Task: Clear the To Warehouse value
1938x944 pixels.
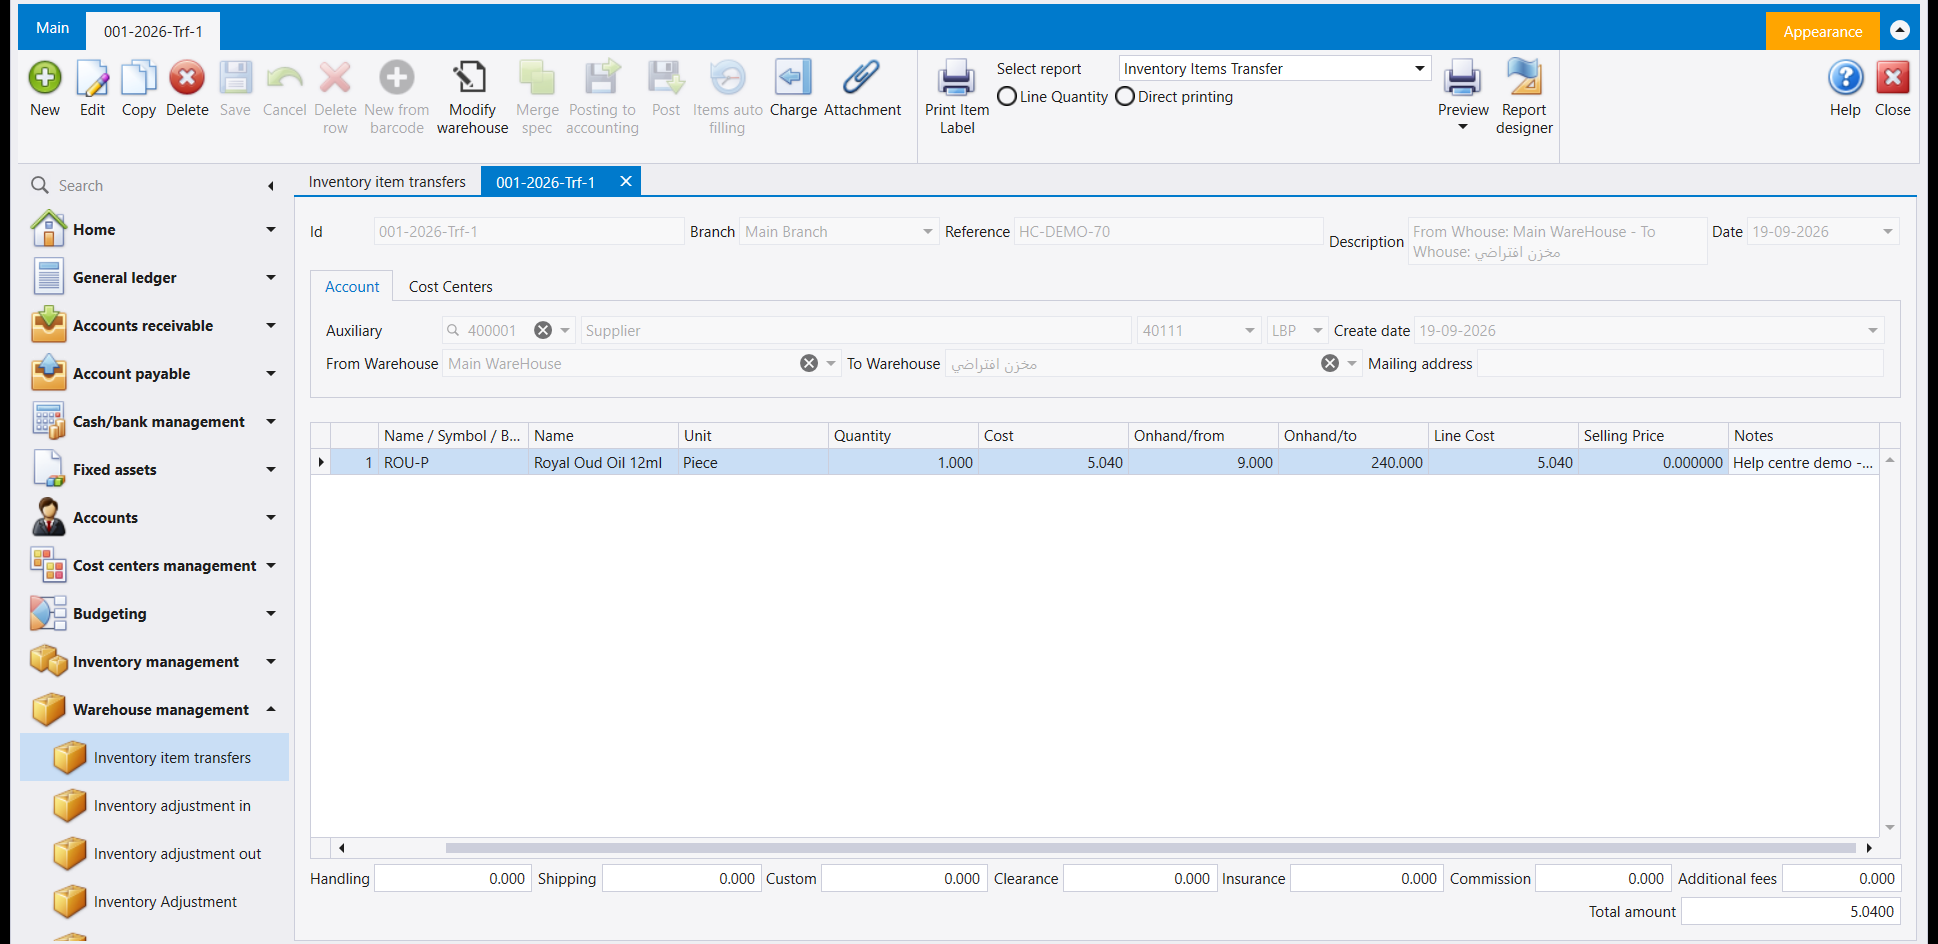Action: coord(1330,364)
